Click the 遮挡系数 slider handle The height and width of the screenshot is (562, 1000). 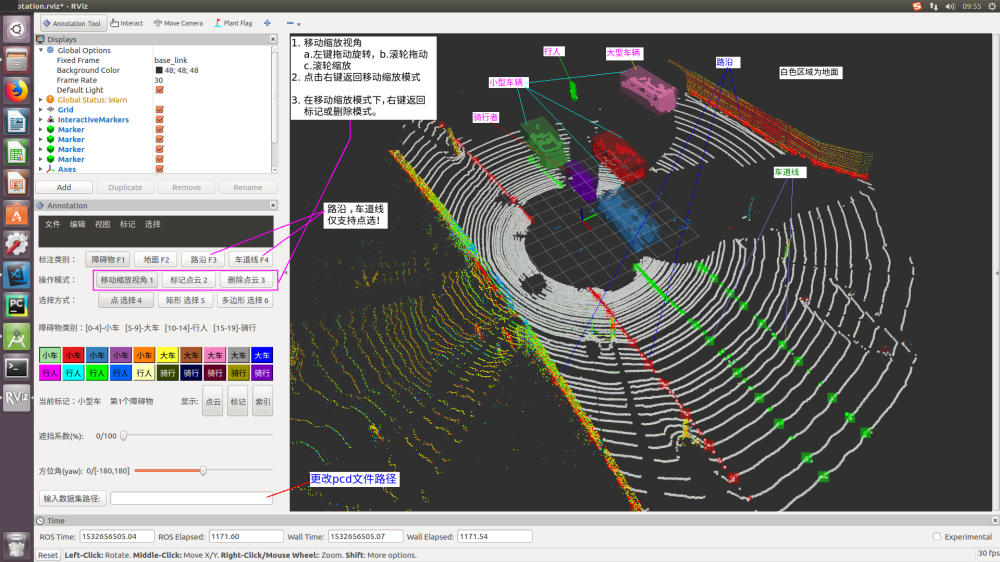[124, 436]
